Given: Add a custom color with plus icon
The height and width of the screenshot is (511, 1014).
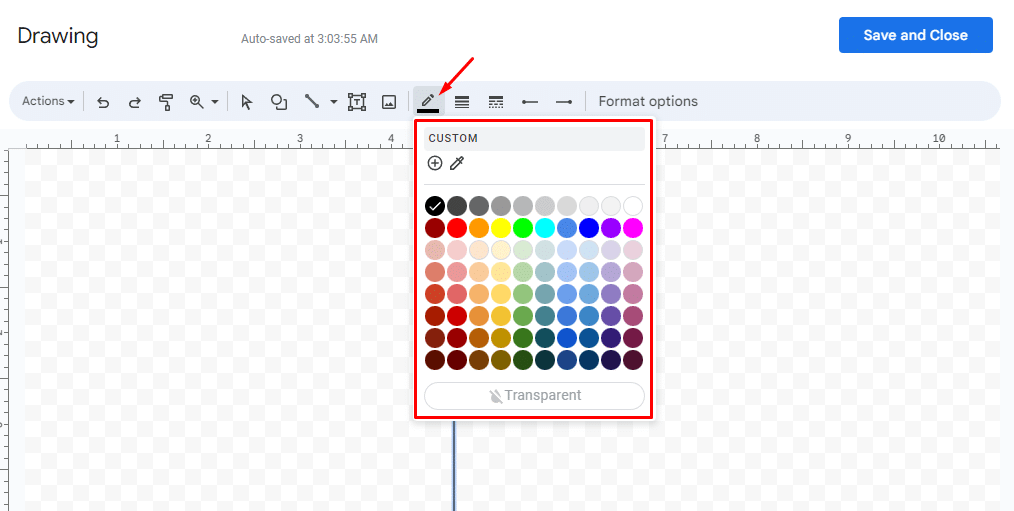Looking at the screenshot, I should 435,163.
